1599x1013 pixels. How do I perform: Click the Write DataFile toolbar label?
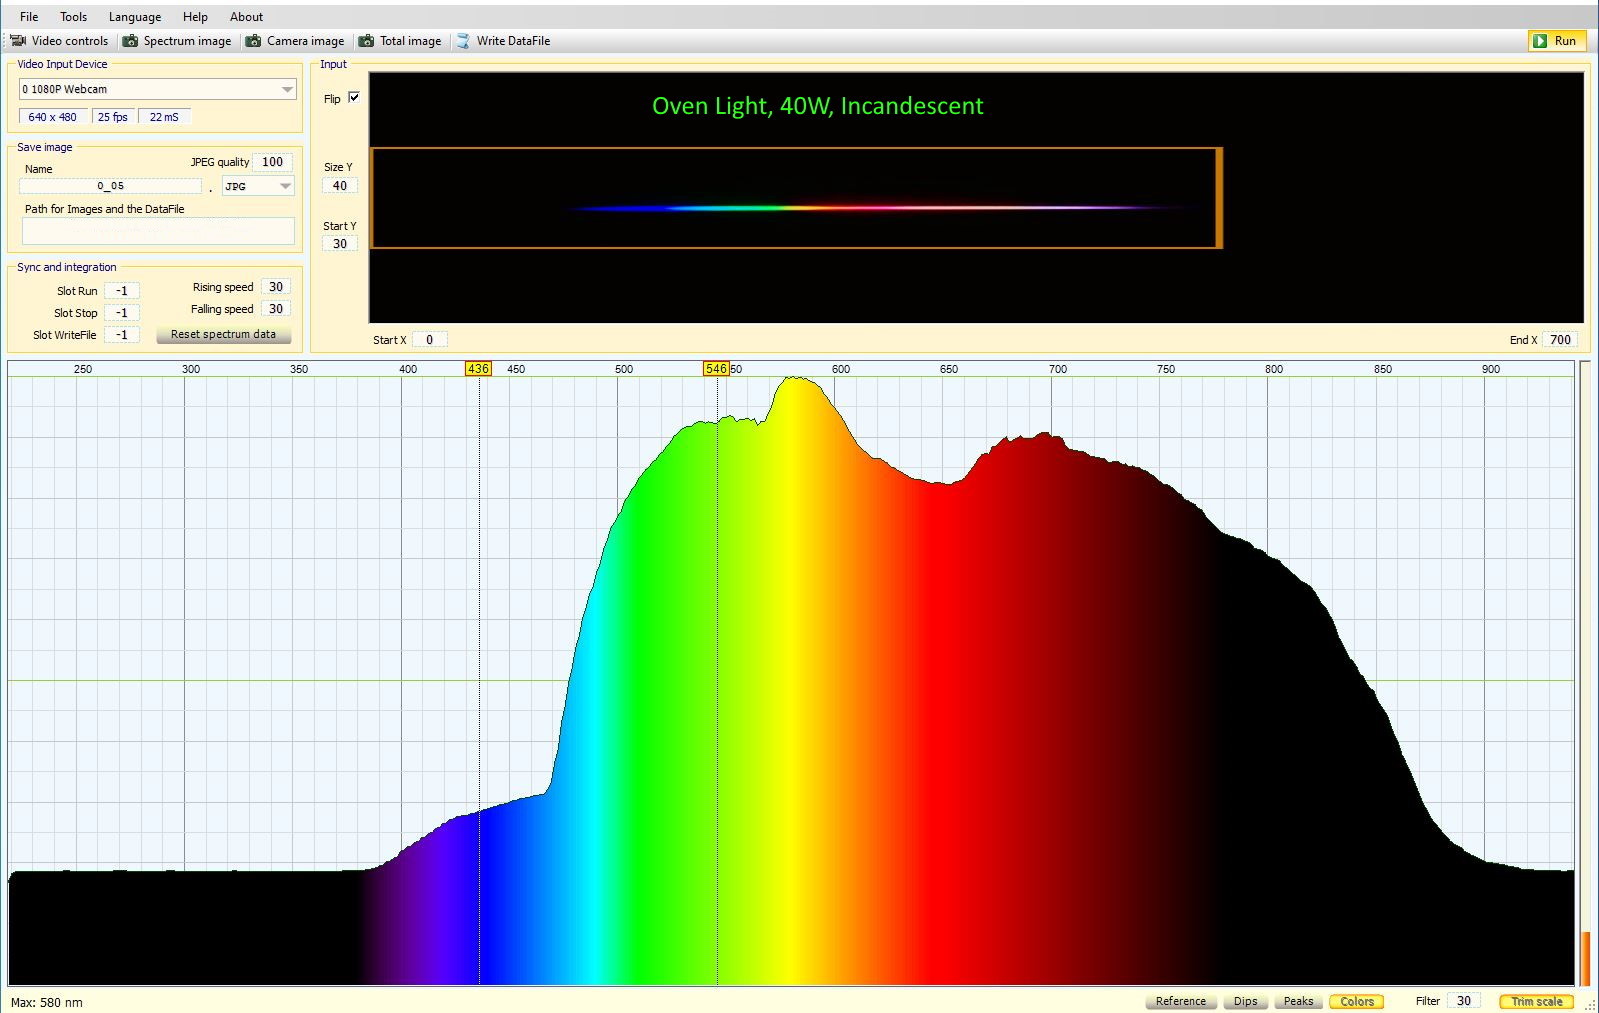tap(513, 41)
